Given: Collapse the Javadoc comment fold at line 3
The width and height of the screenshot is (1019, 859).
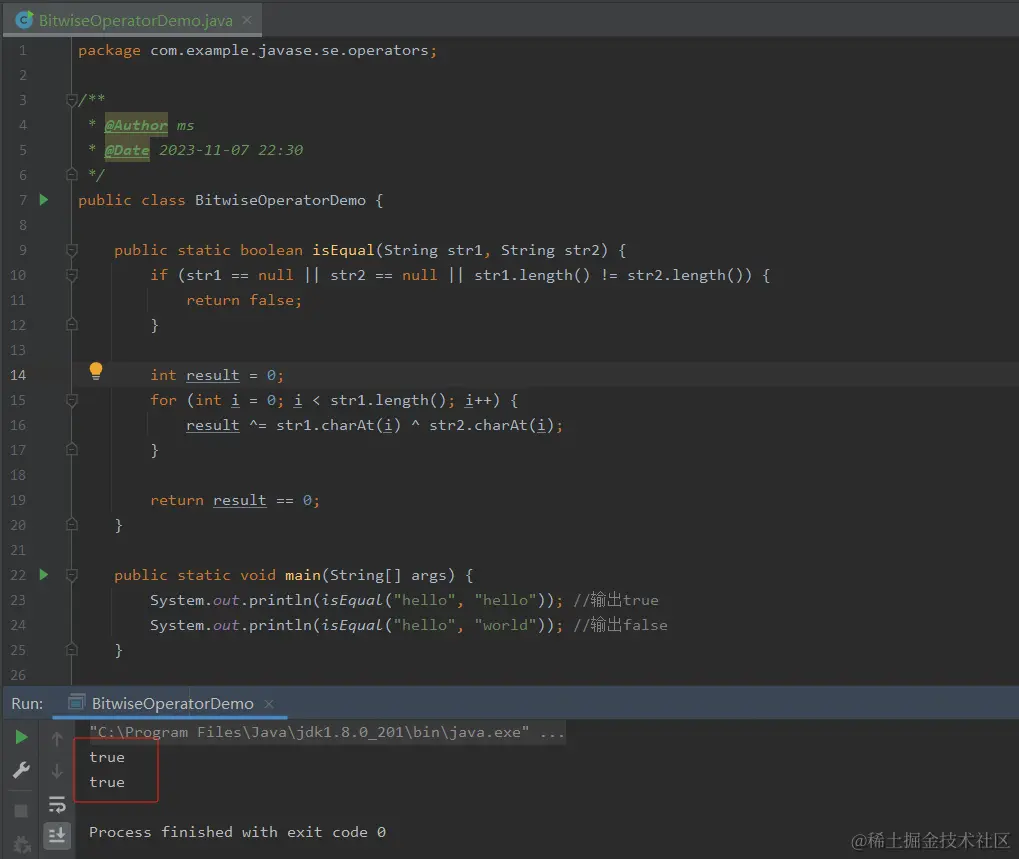Looking at the screenshot, I should [72, 100].
